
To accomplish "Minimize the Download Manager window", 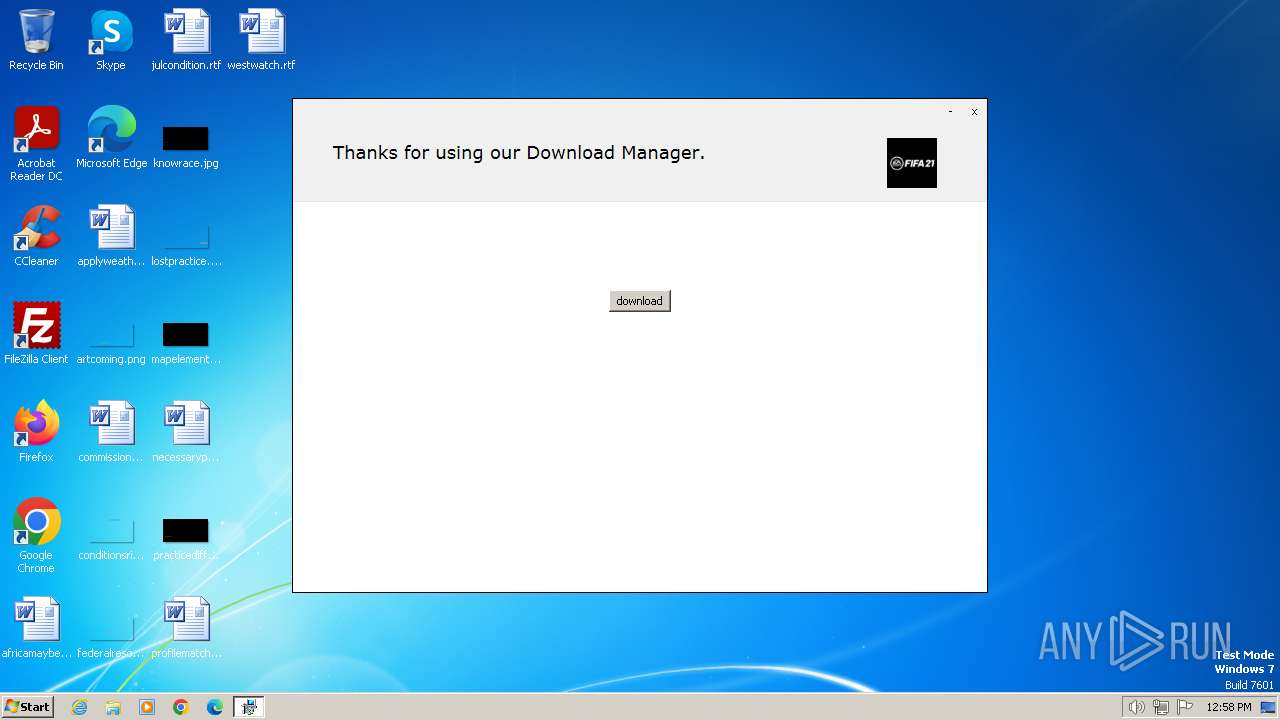I will (x=950, y=112).
